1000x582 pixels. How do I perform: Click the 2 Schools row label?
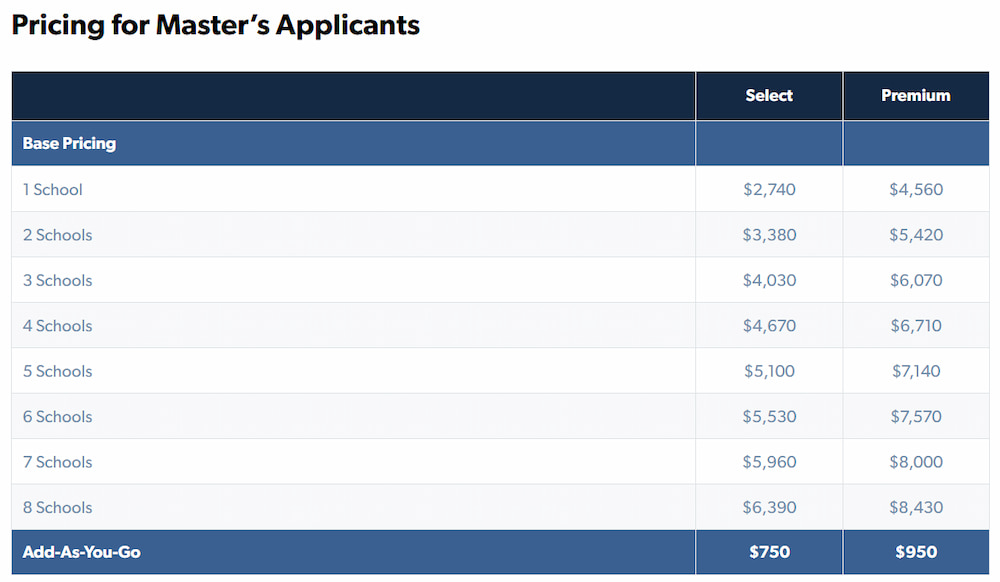(x=58, y=235)
